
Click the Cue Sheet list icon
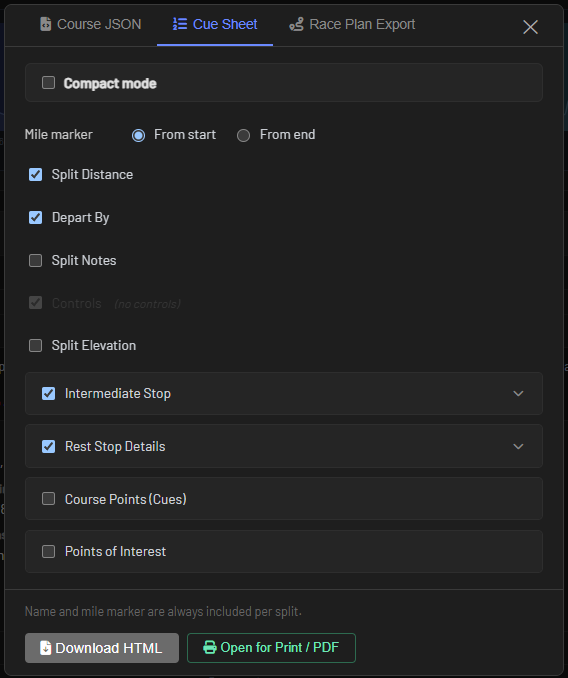180,24
